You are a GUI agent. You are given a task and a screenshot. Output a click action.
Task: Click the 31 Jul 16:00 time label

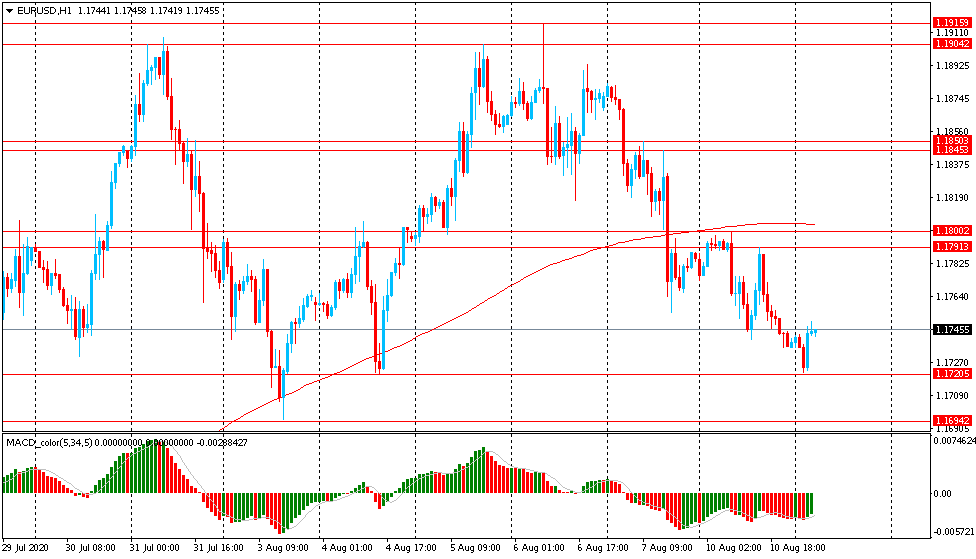coord(218,548)
